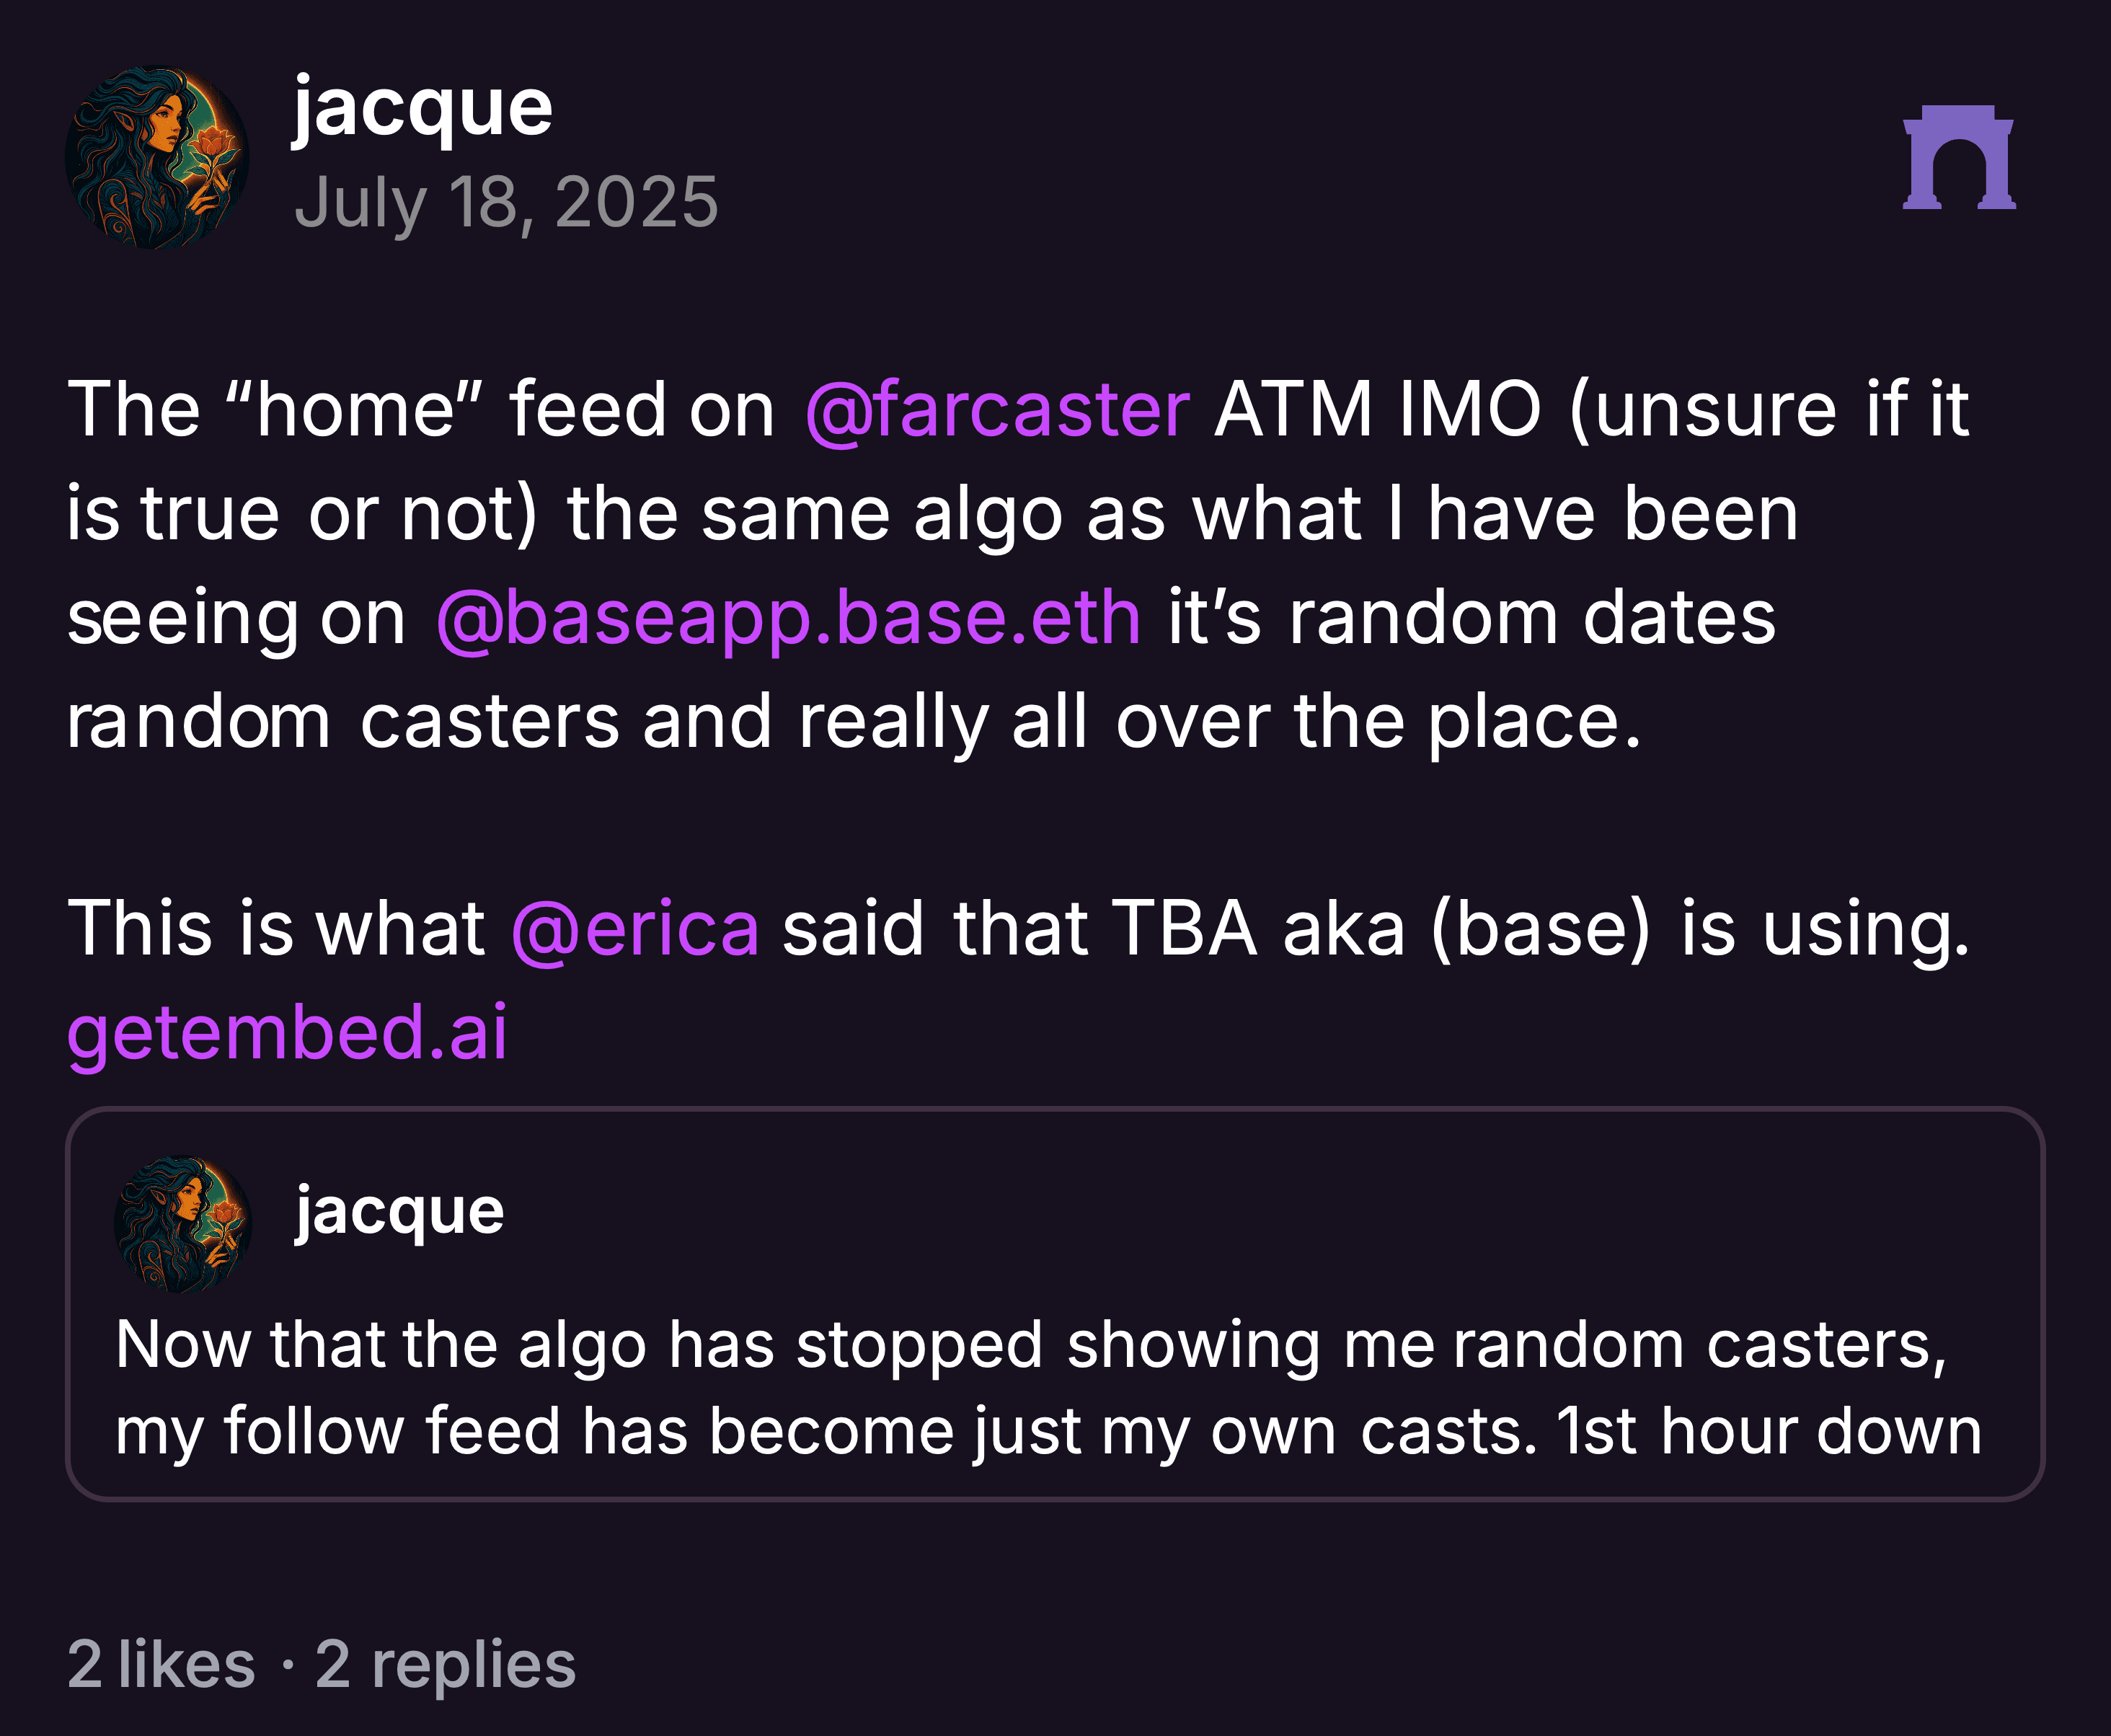2111x1736 pixels.
Task: Open the @farcaster mention
Action: tap(997, 410)
